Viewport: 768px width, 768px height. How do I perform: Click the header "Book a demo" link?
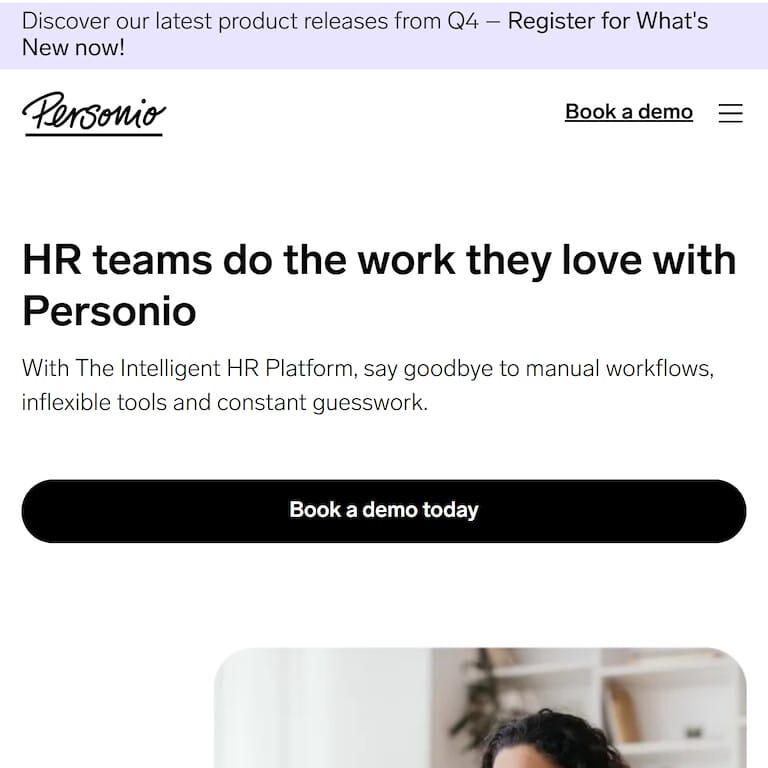[x=628, y=112]
